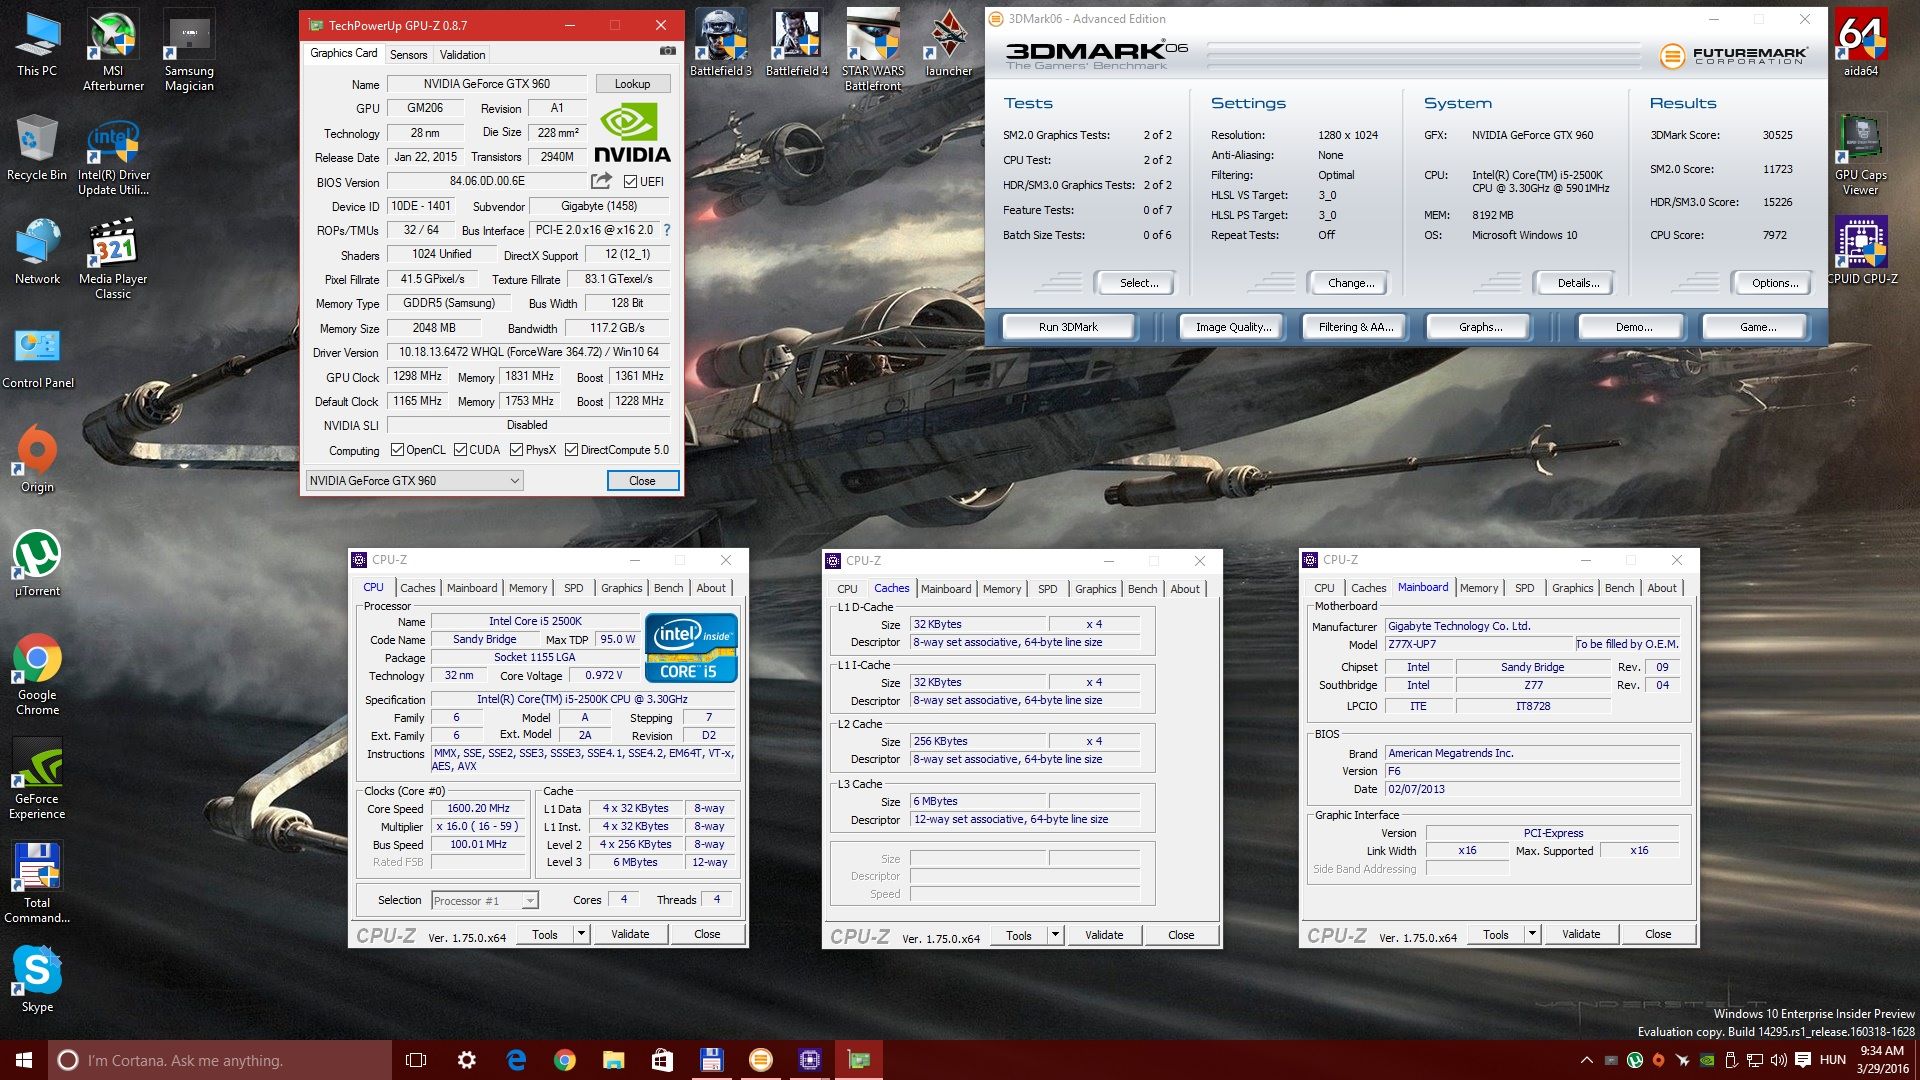Click the GPU-Z screenshot camera icon

667,51
